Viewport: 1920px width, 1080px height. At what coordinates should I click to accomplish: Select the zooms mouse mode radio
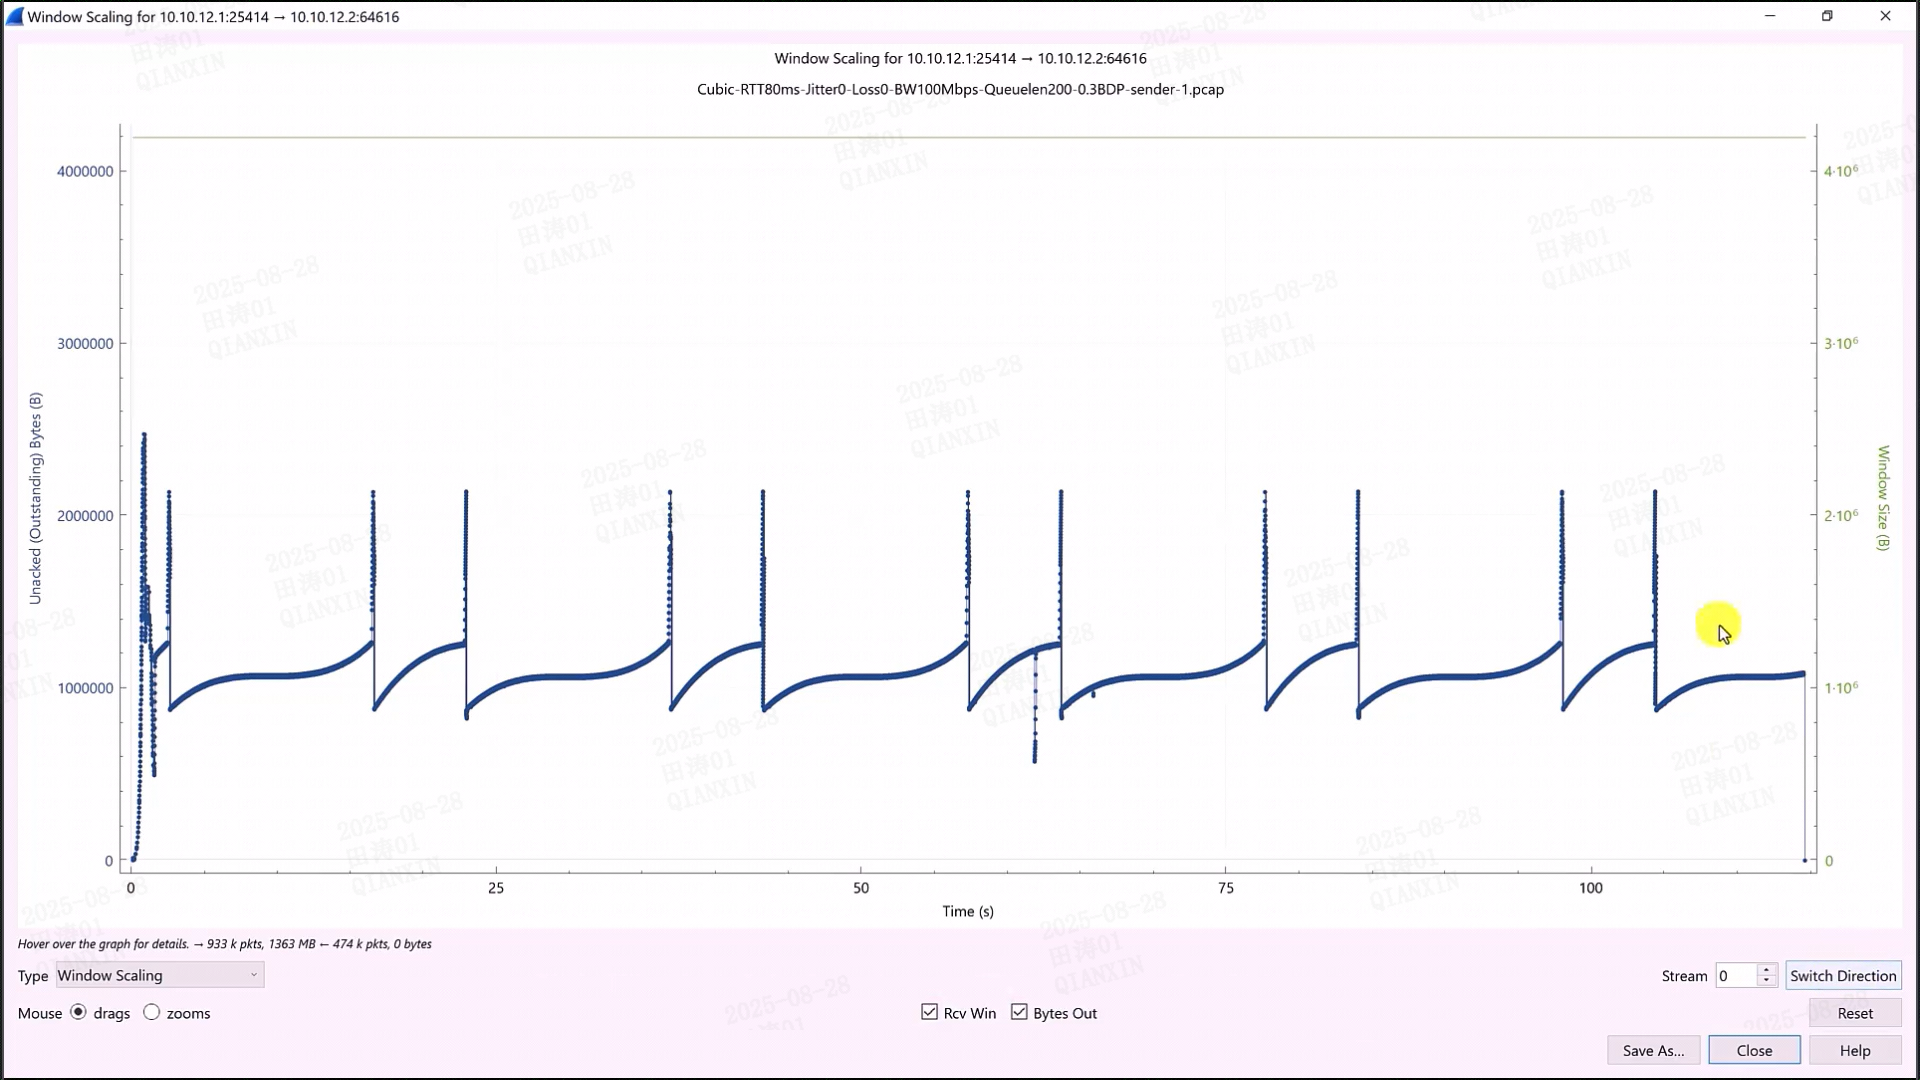pos(152,1012)
